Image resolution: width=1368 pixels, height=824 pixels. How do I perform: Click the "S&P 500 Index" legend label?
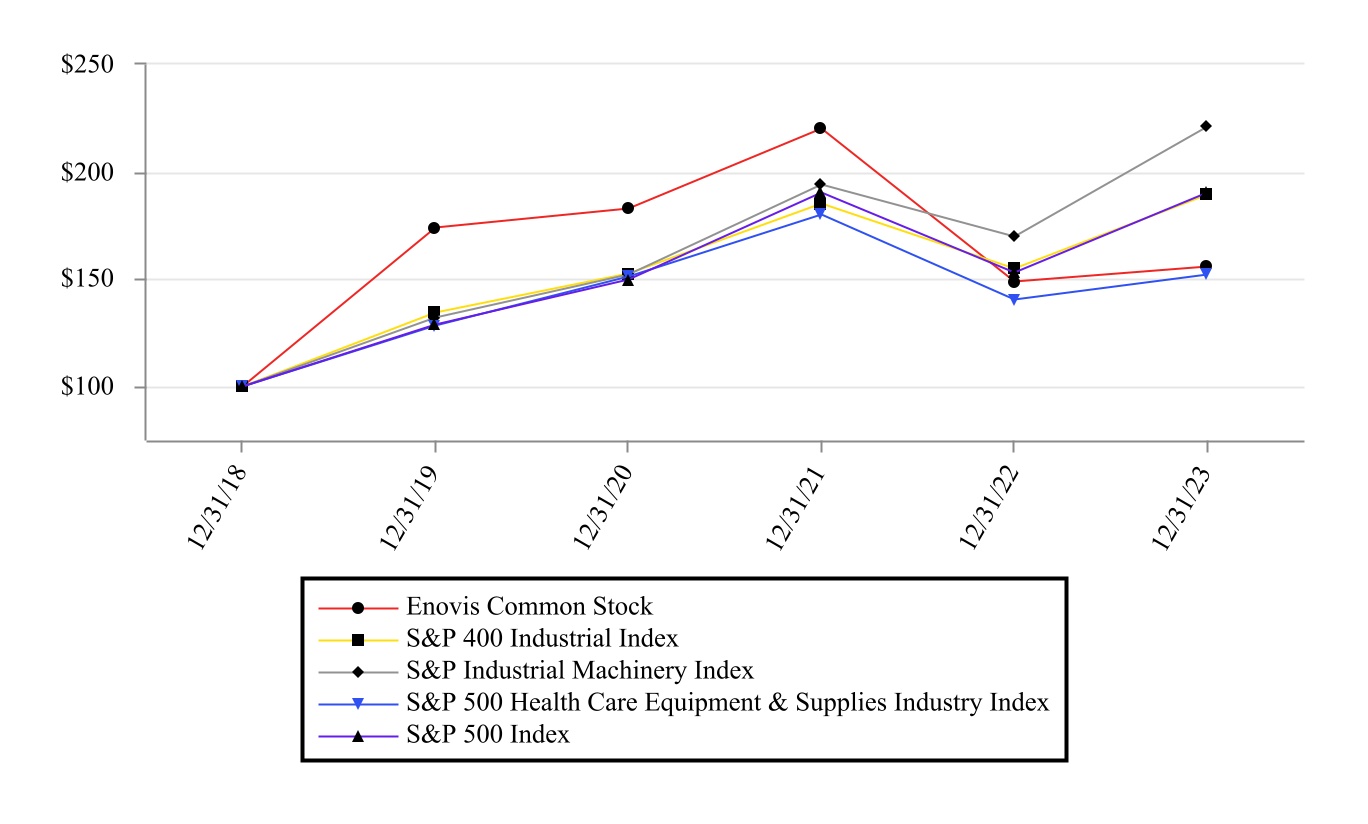click(x=488, y=735)
